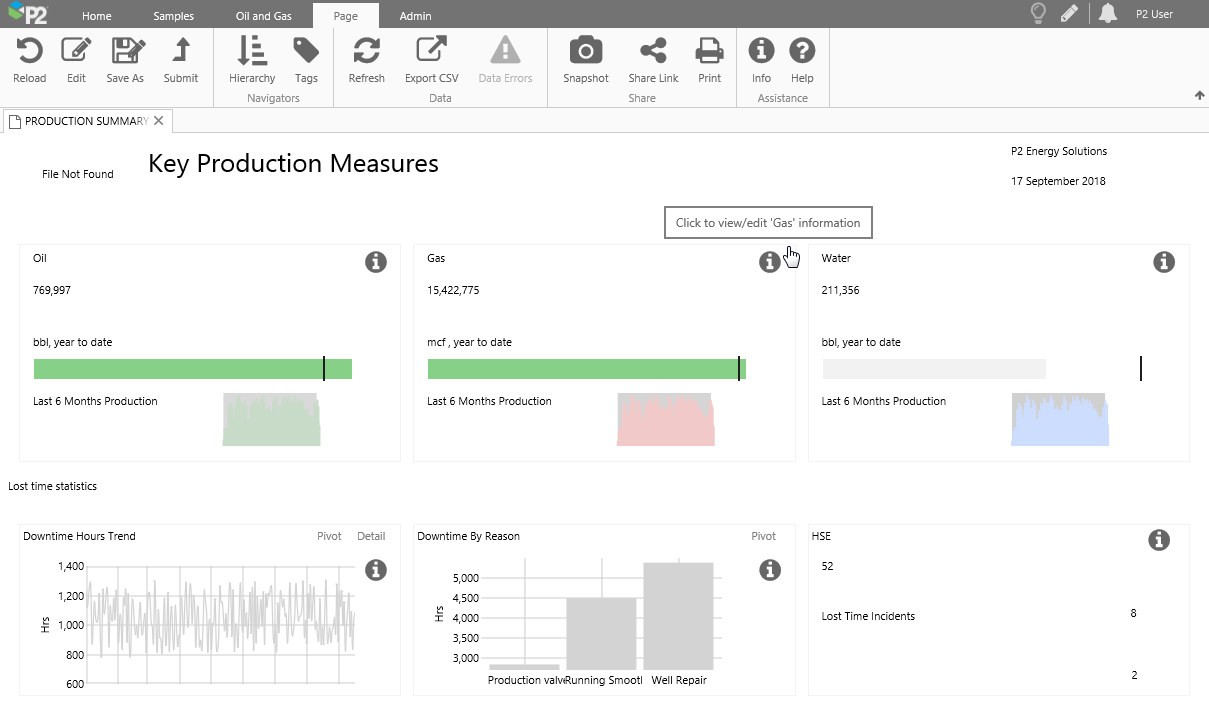The image size is (1209, 710).
Task: Collapse the ribbon with the up arrow
Action: pyautogui.click(x=1199, y=96)
